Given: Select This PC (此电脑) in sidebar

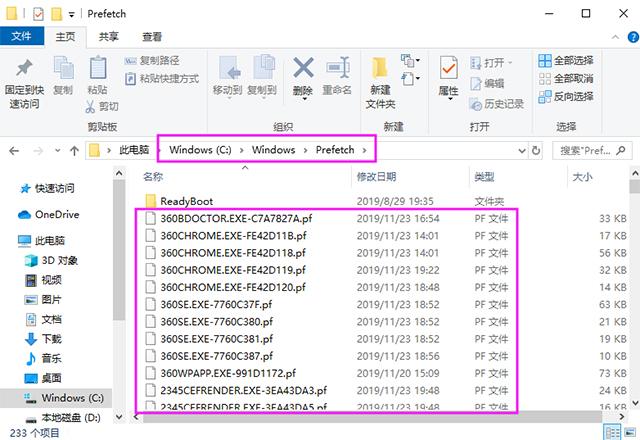Looking at the screenshot, I should pos(41,241).
